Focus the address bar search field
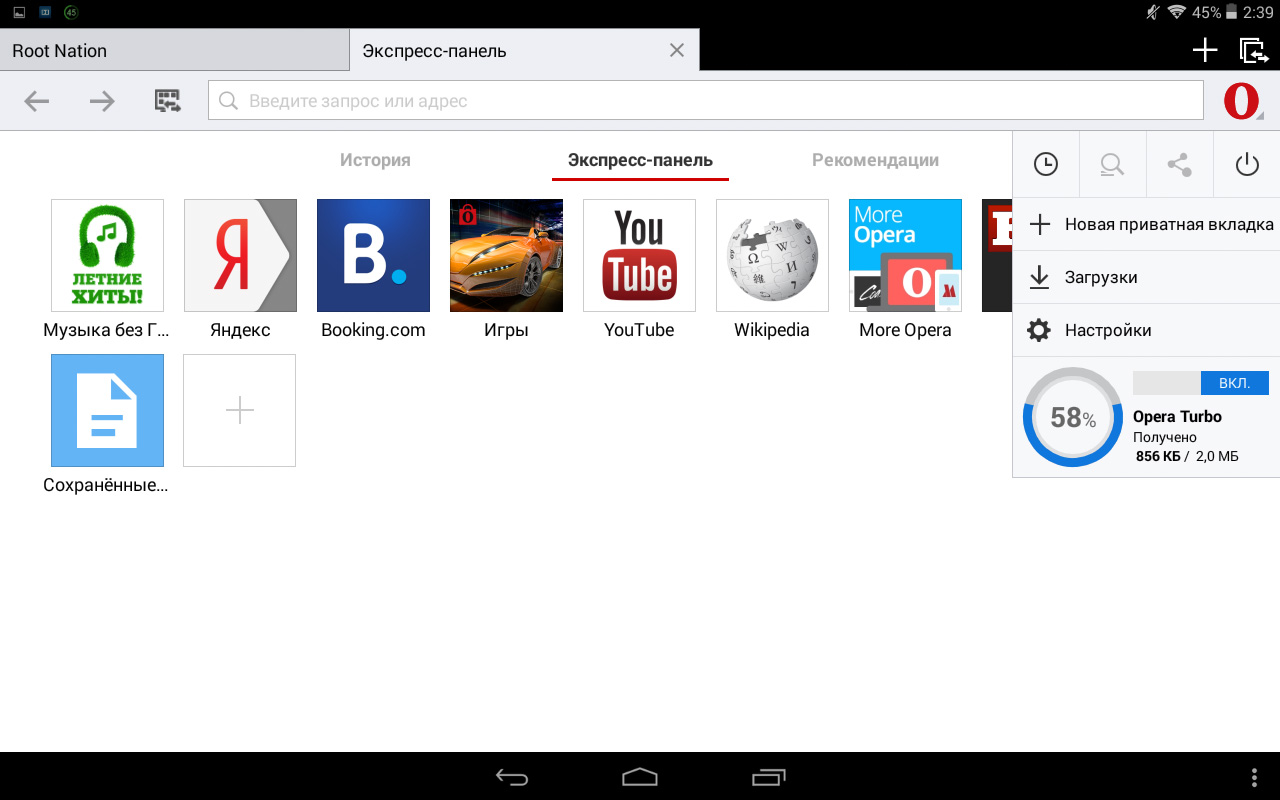Screen dimensions: 1280x800 click(705, 100)
